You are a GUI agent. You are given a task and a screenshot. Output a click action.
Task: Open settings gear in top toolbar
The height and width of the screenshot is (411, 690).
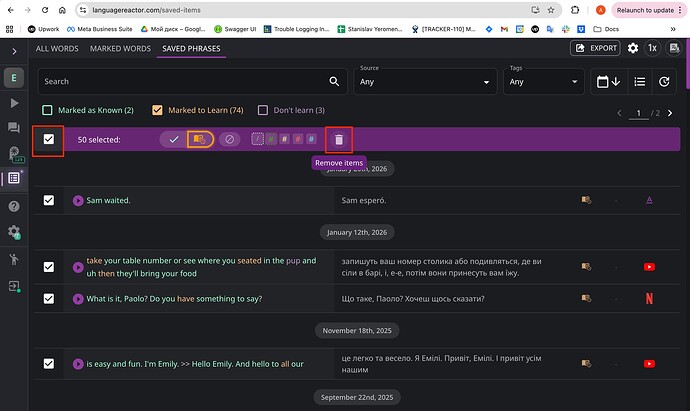[x=632, y=48]
